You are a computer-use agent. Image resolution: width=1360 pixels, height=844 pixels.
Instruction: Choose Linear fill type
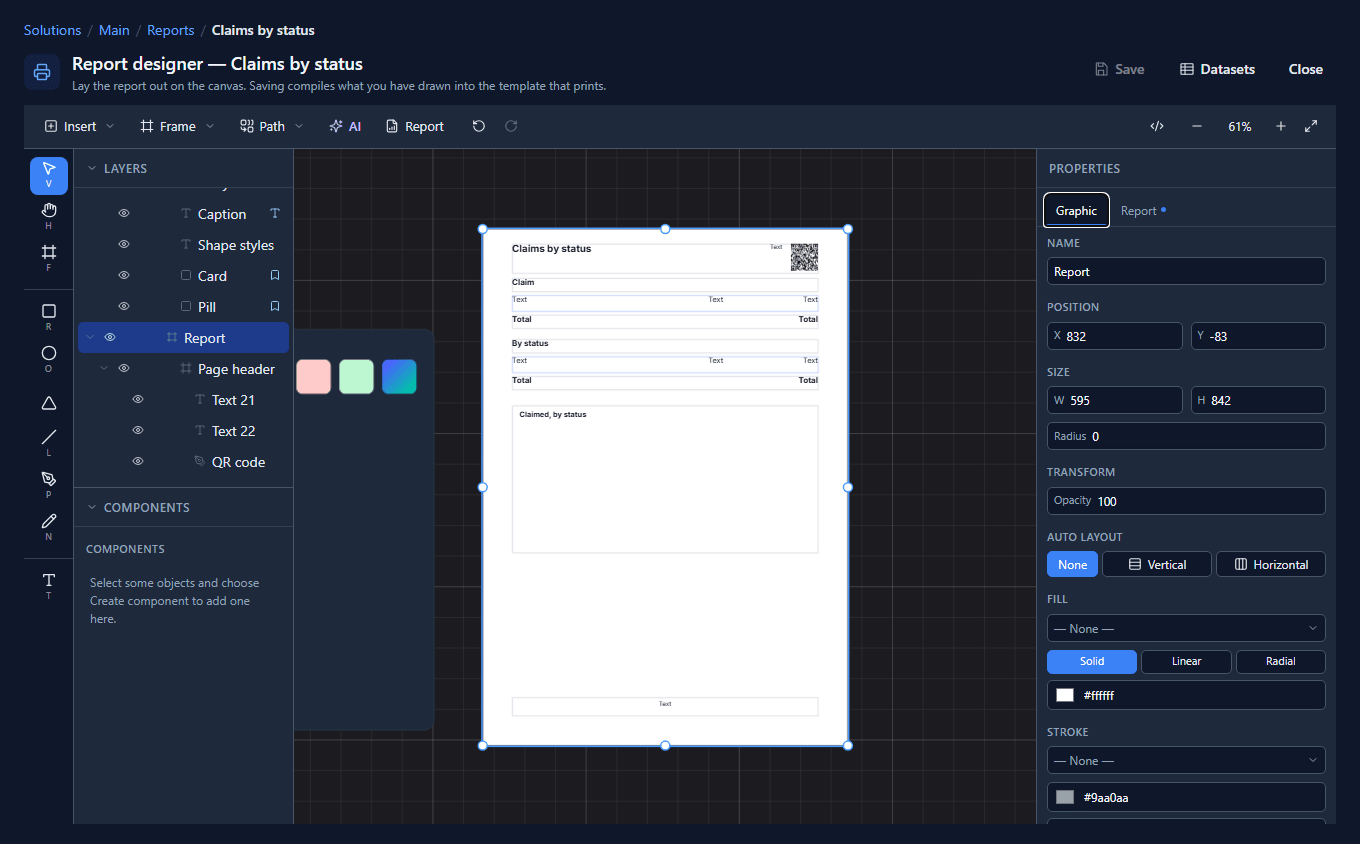(x=1187, y=661)
